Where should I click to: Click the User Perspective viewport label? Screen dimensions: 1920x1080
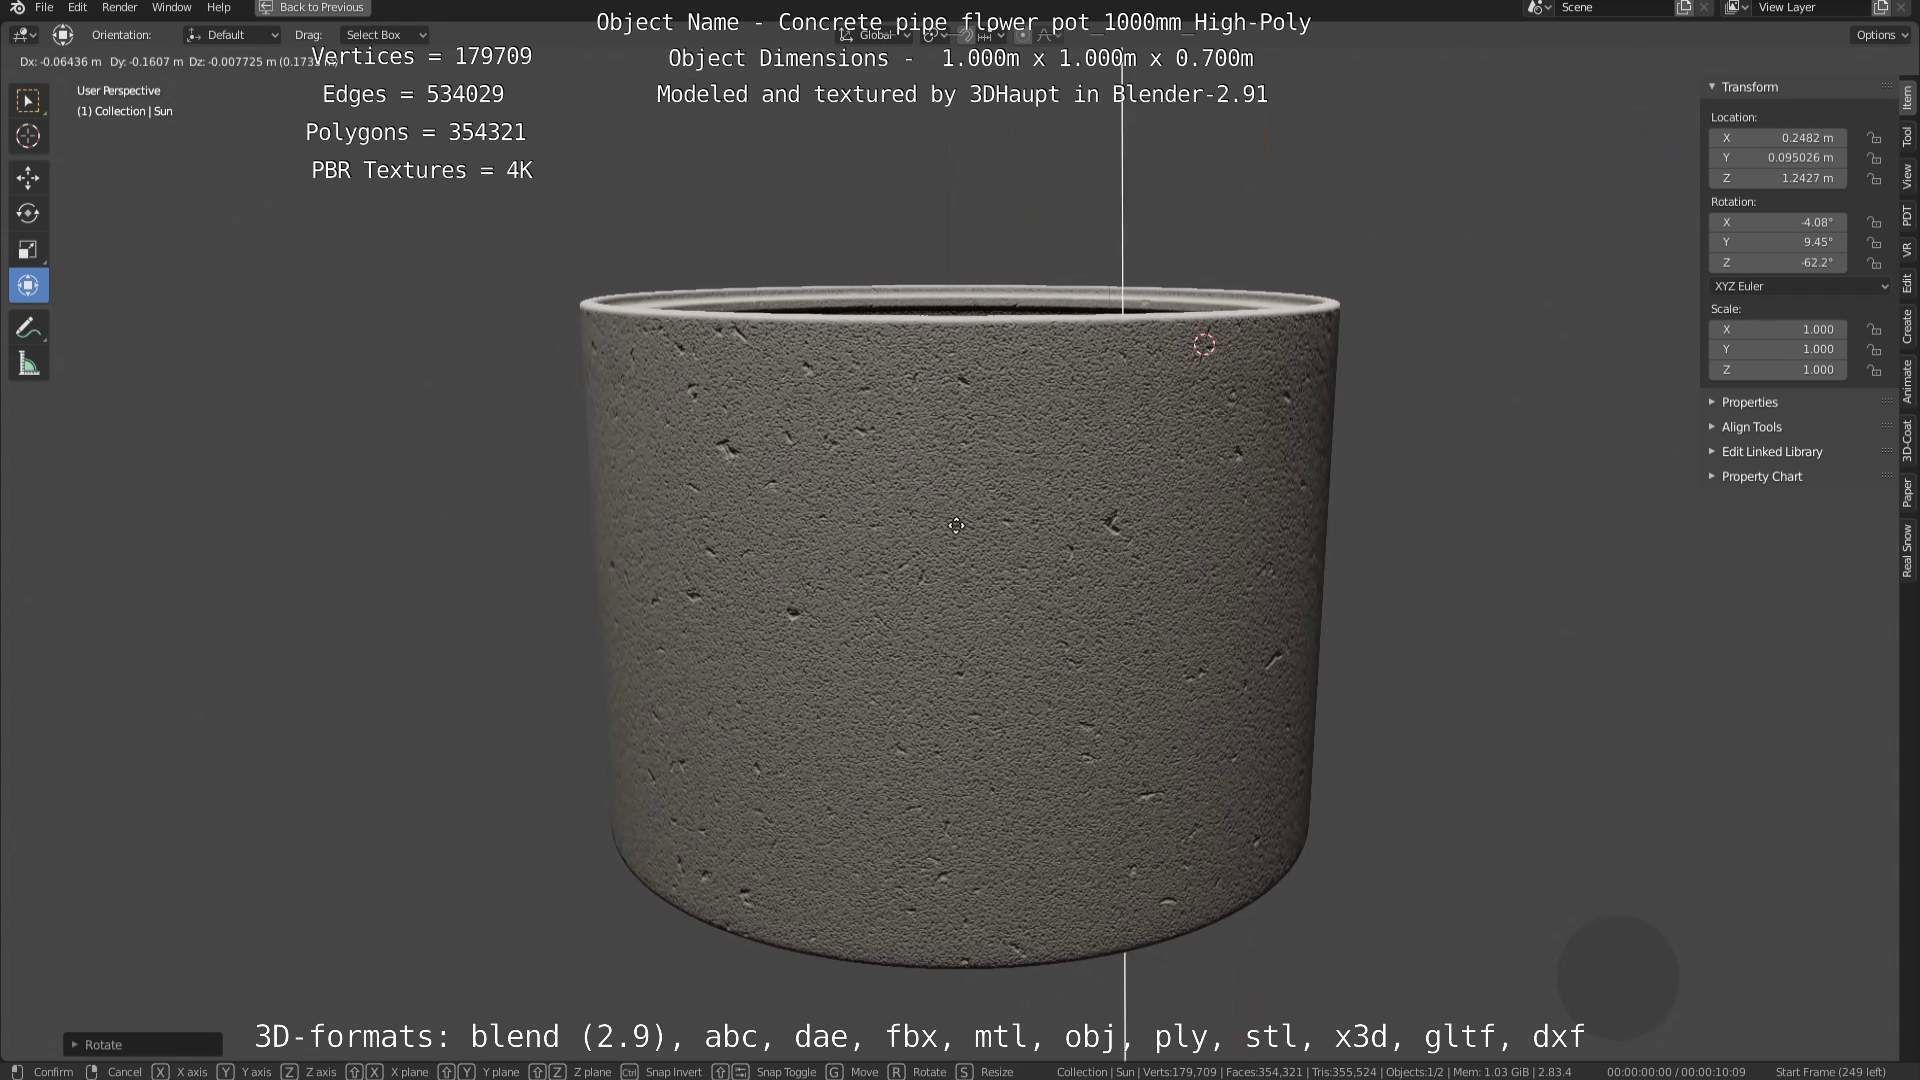119,91
